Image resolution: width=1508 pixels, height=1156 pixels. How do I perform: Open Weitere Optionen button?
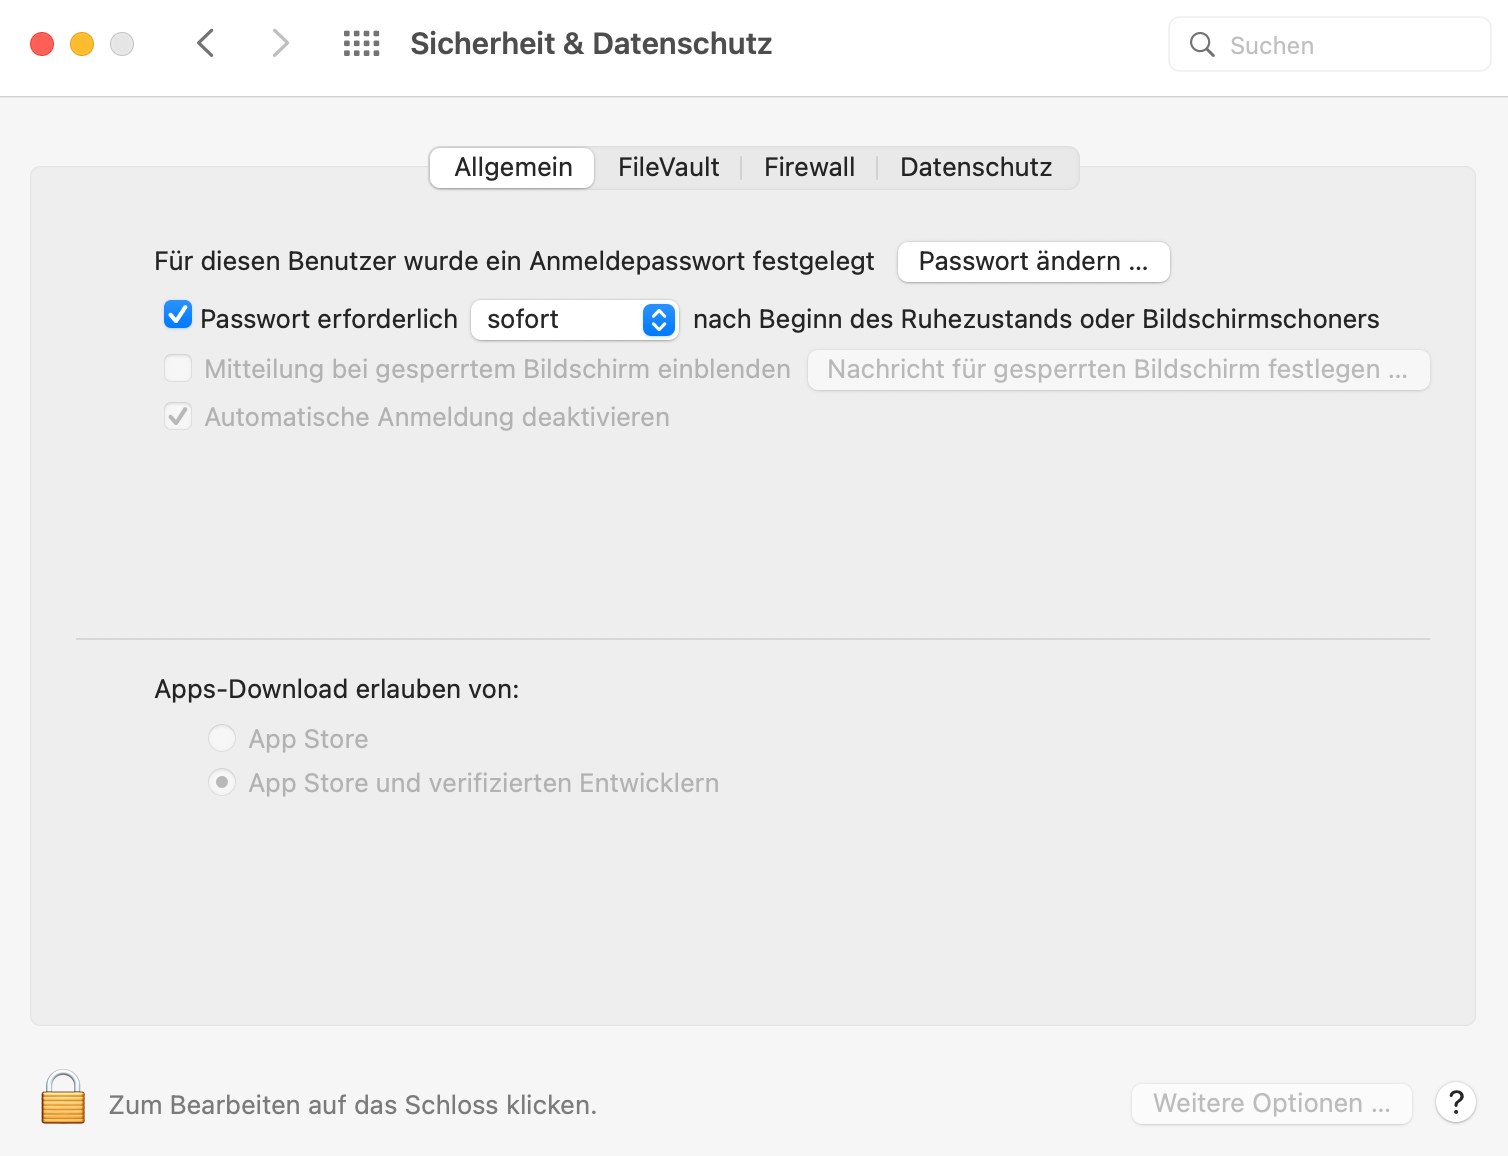point(1271,1103)
